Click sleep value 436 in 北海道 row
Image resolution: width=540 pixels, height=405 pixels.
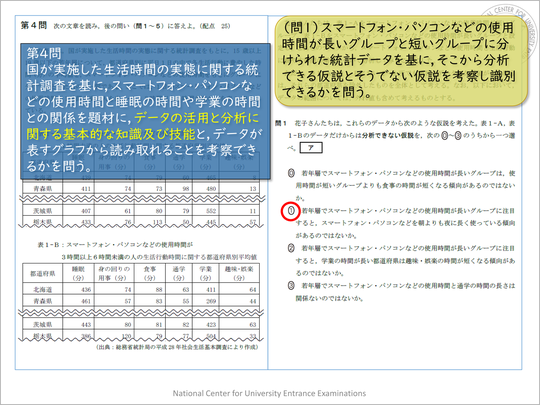[x=86, y=290]
